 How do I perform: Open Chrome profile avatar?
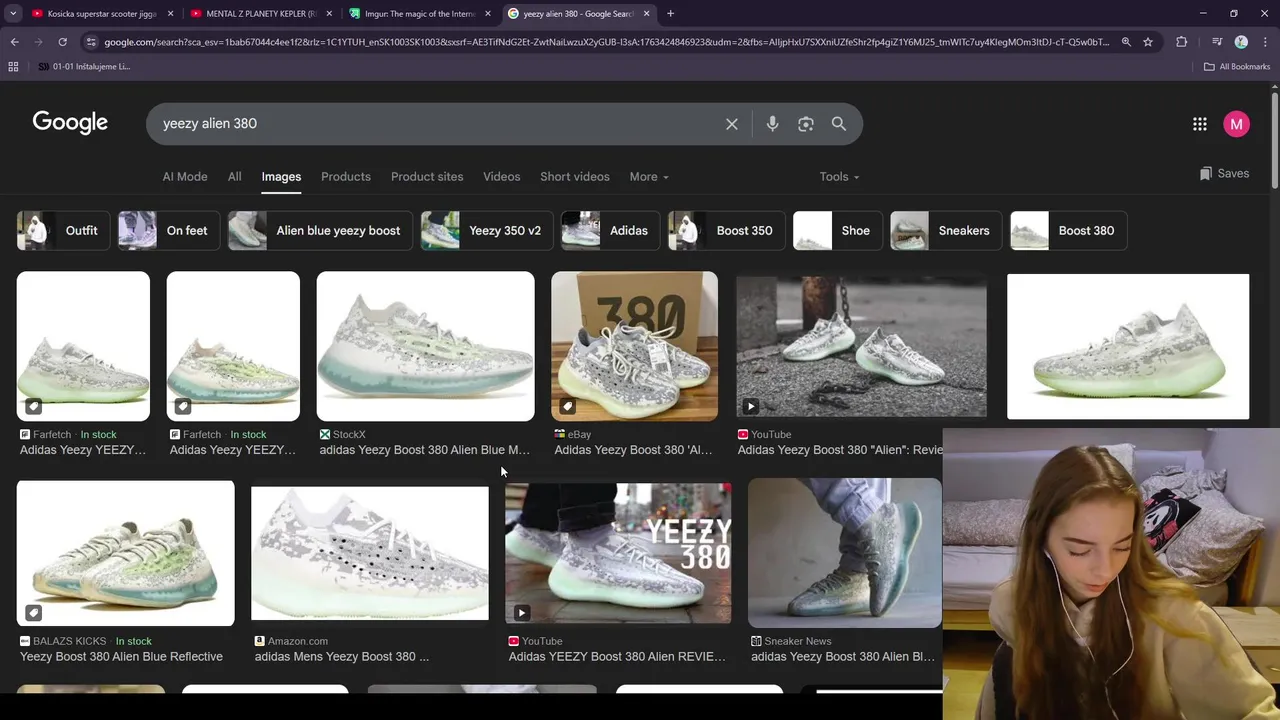[1241, 42]
